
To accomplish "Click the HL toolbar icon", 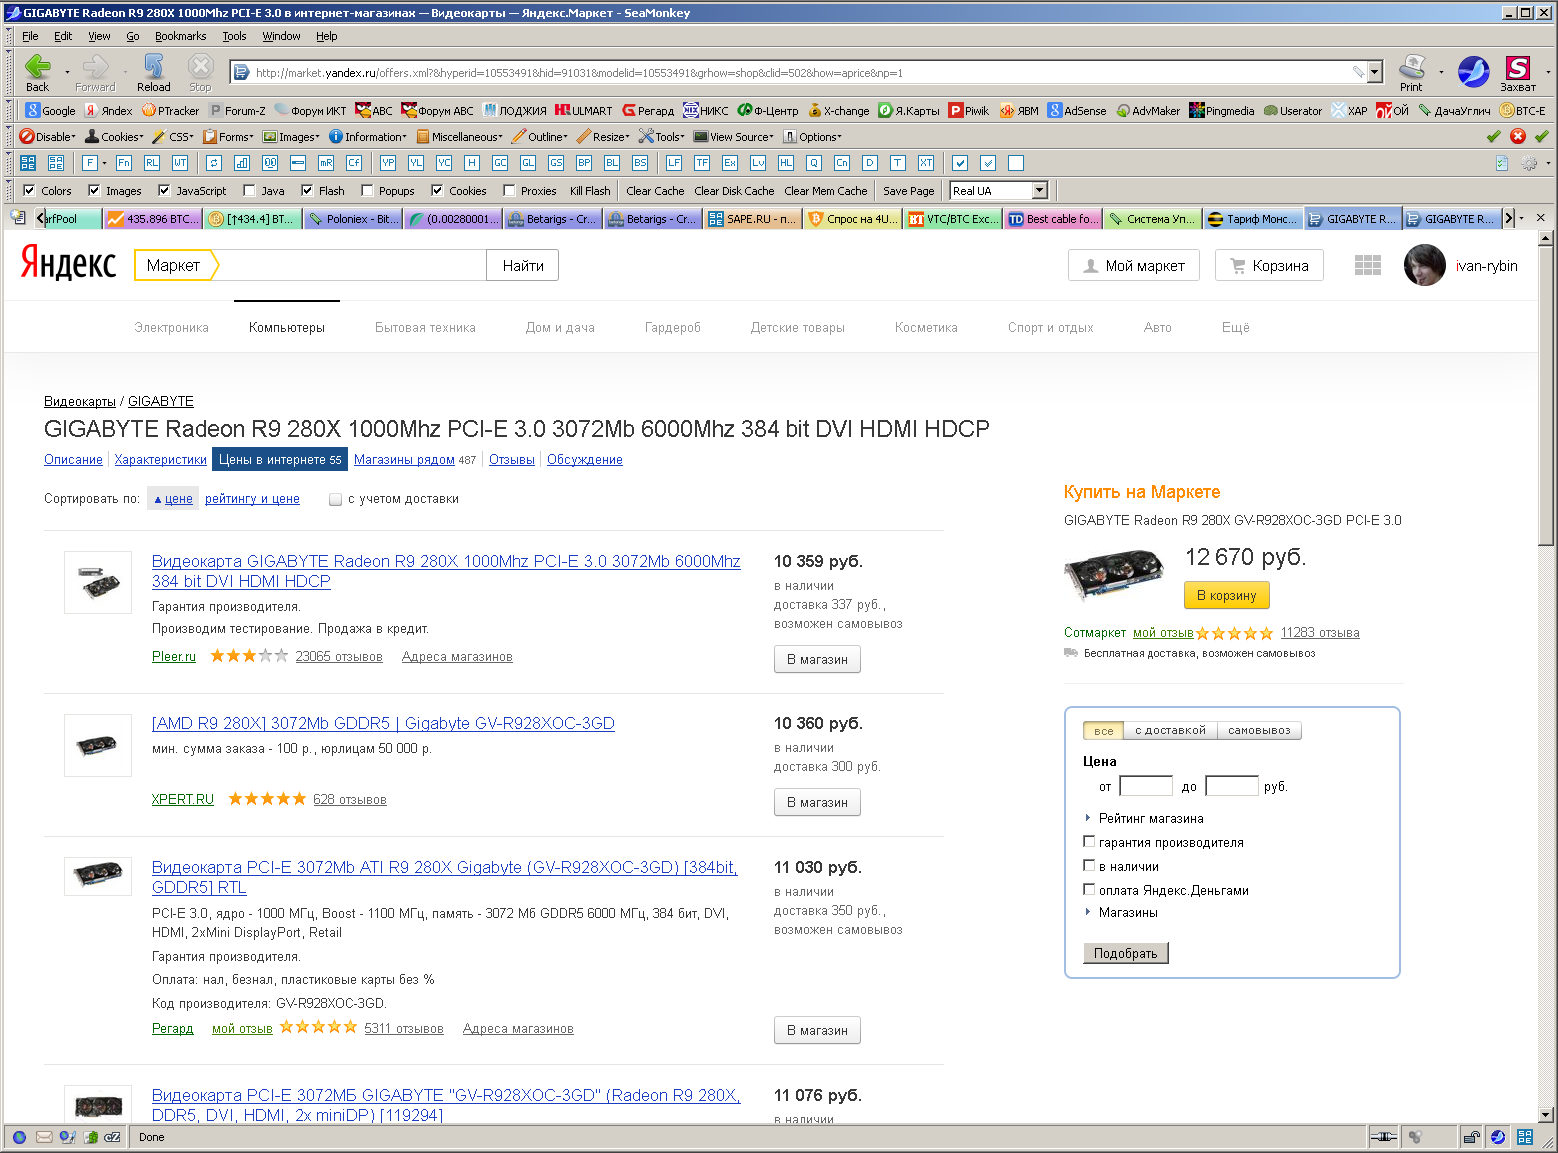I will click(x=786, y=163).
